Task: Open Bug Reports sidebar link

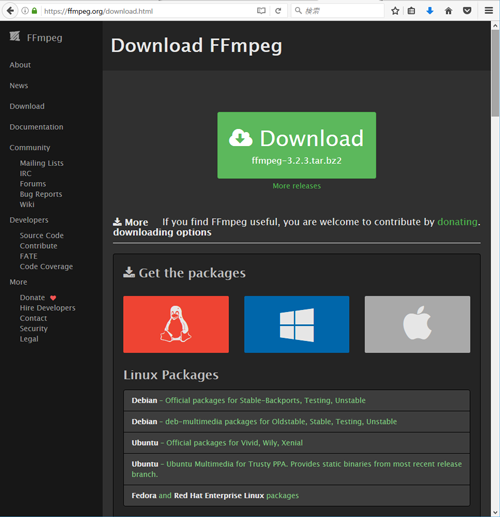Action: (41, 194)
